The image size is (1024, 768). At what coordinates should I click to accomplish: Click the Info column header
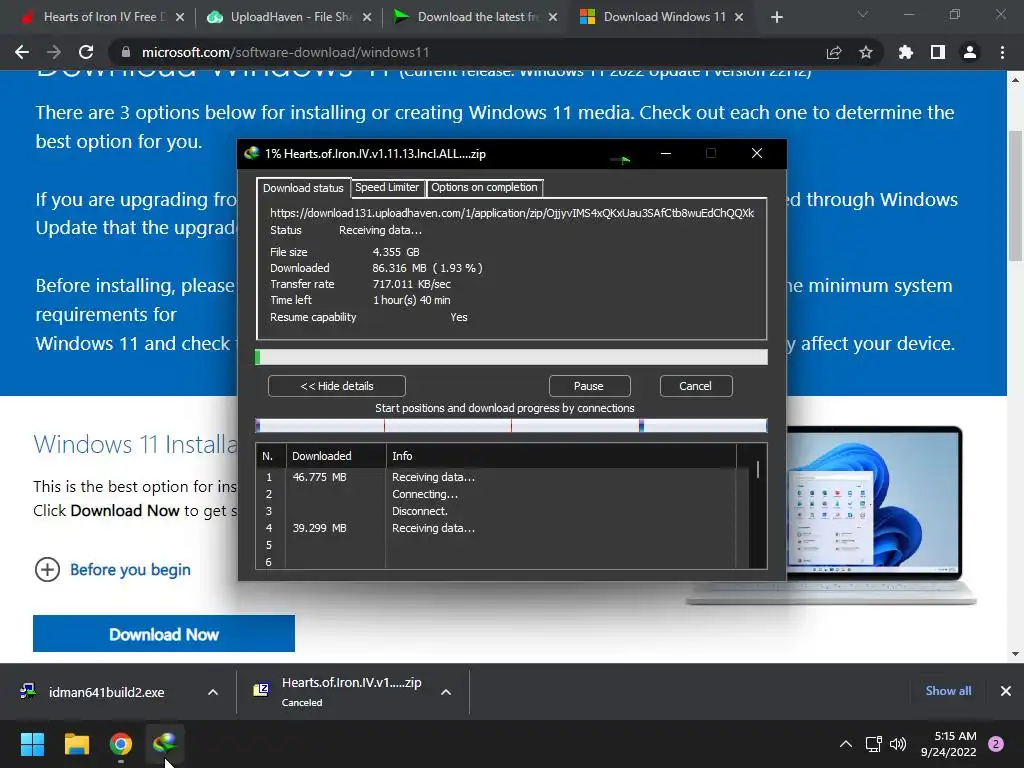point(561,456)
